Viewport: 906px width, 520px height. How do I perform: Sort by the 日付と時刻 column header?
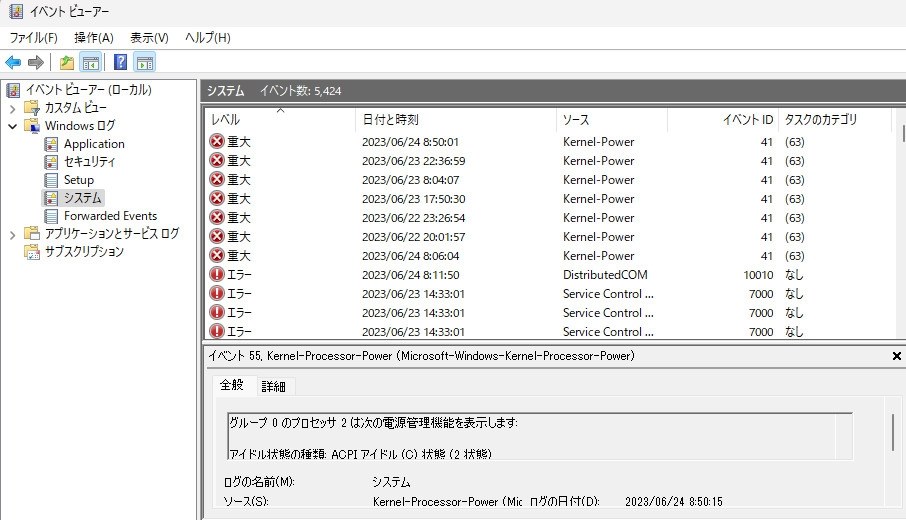[456, 120]
